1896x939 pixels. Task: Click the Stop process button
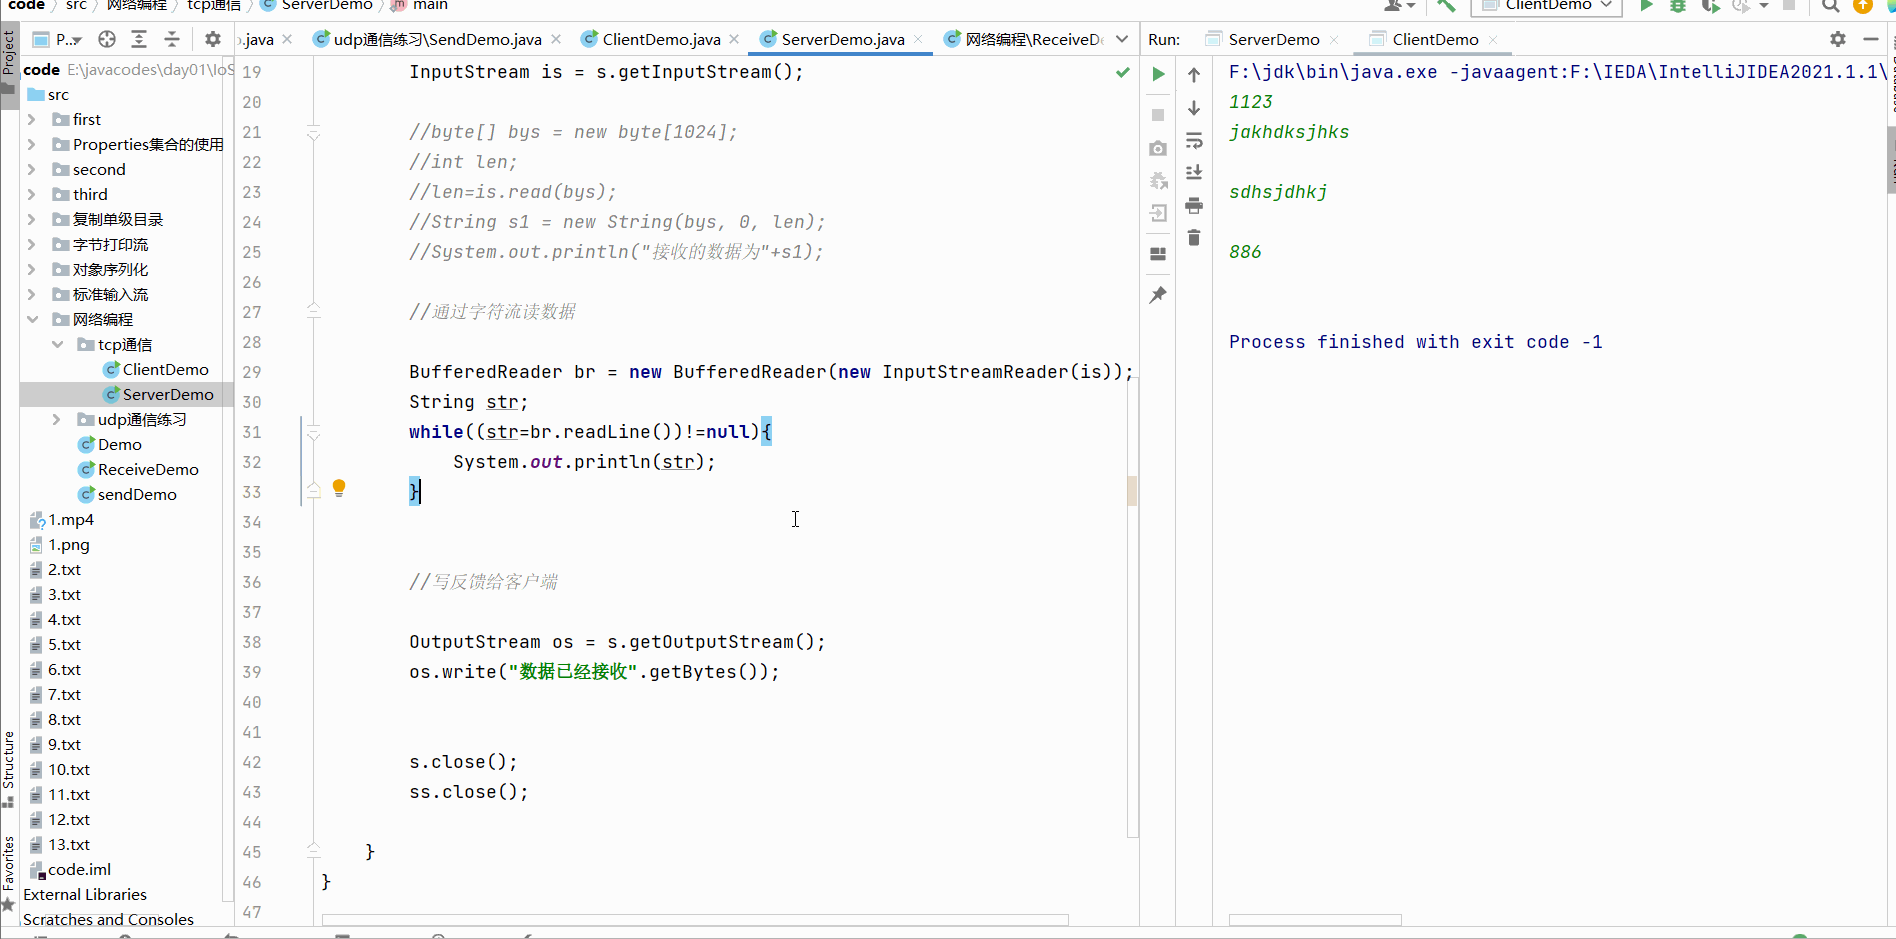click(x=1158, y=115)
